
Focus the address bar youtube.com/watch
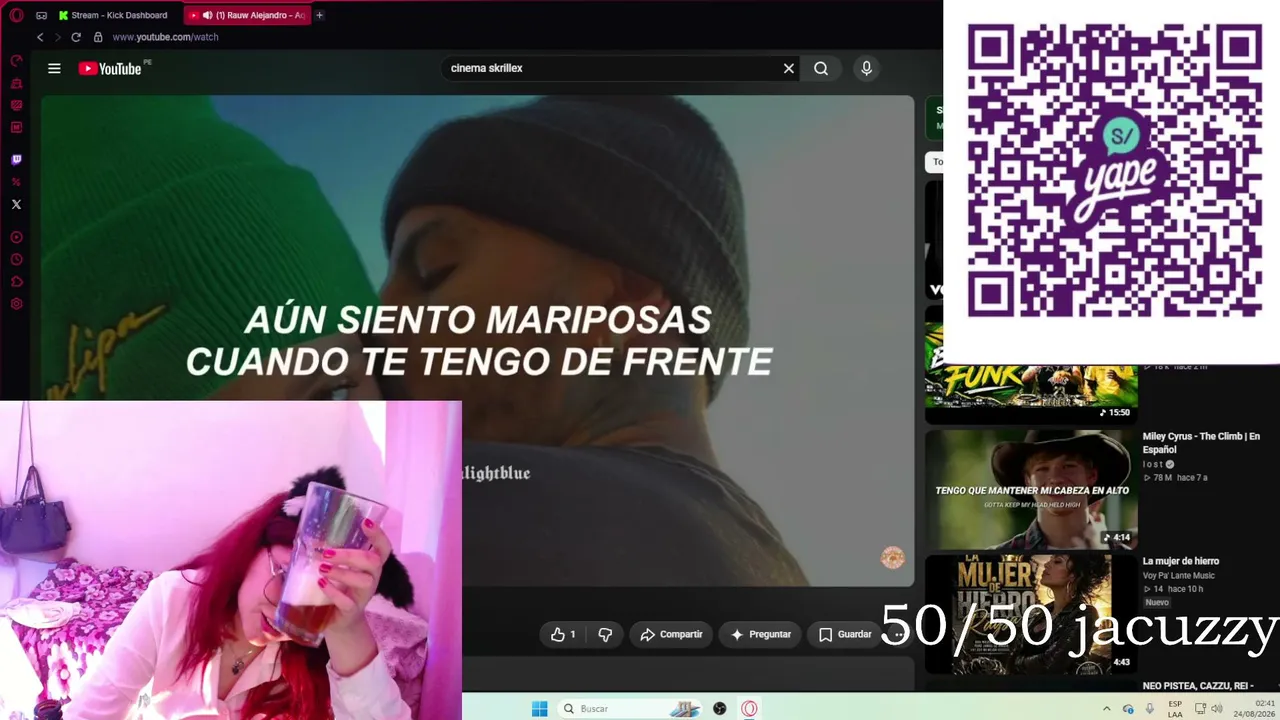[165, 37]
